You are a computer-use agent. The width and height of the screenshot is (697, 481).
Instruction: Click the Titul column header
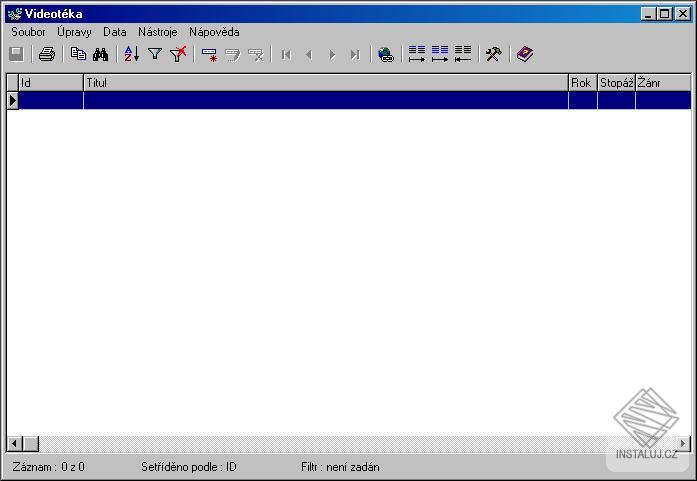pos(326,83)
